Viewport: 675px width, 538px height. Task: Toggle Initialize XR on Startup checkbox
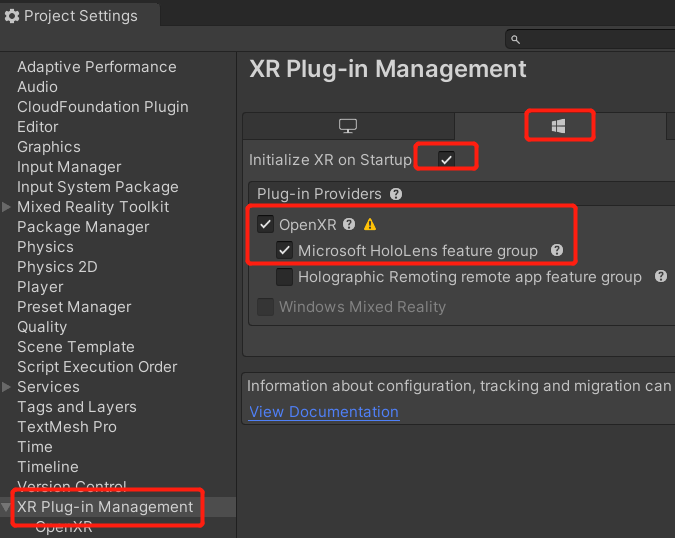click(446, 159)
